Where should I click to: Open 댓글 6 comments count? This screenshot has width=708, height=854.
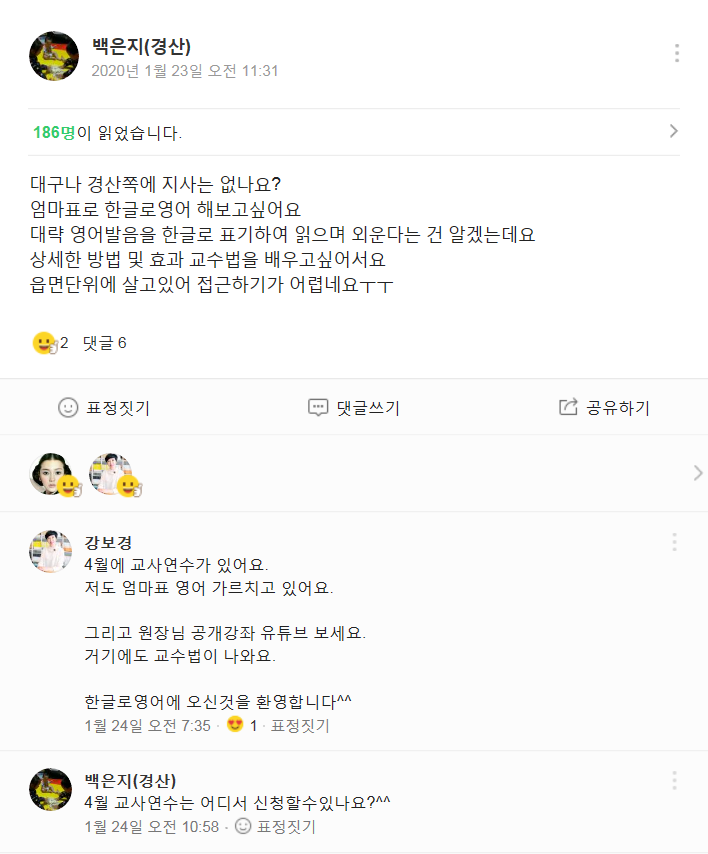pyautogui.click(x=104, y=343)
